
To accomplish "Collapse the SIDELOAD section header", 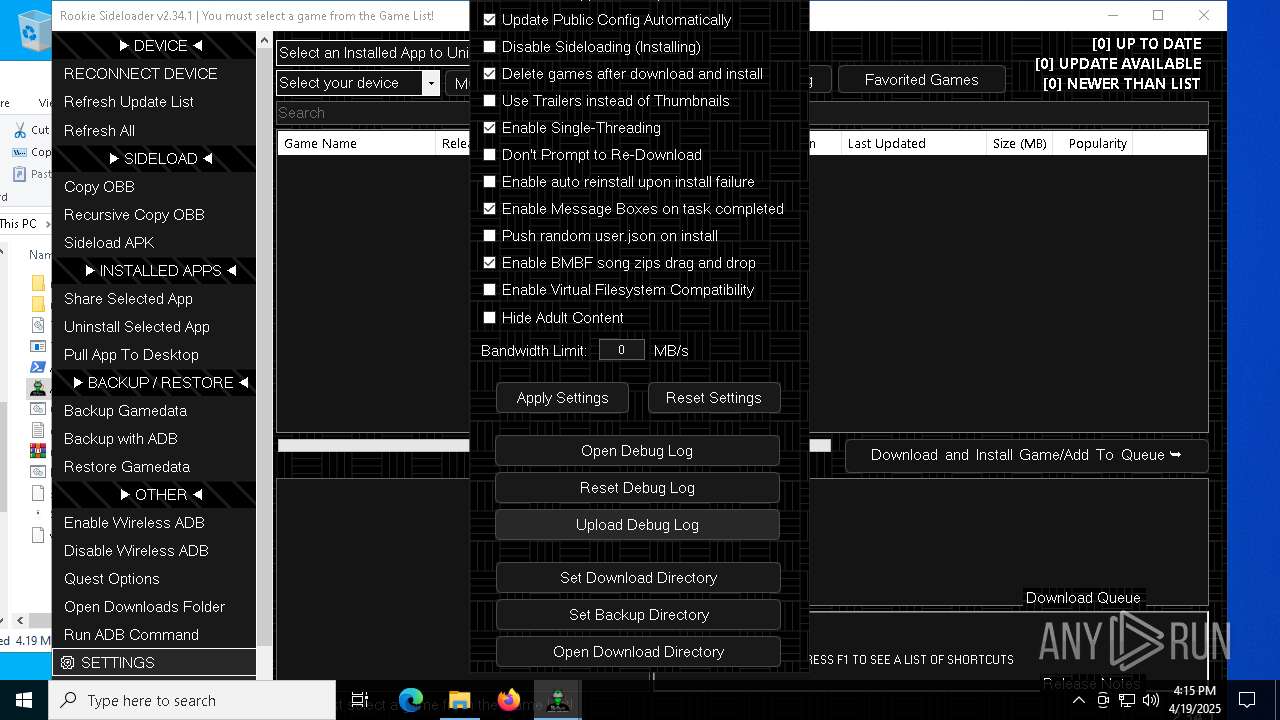I will [x=154, y=159].
